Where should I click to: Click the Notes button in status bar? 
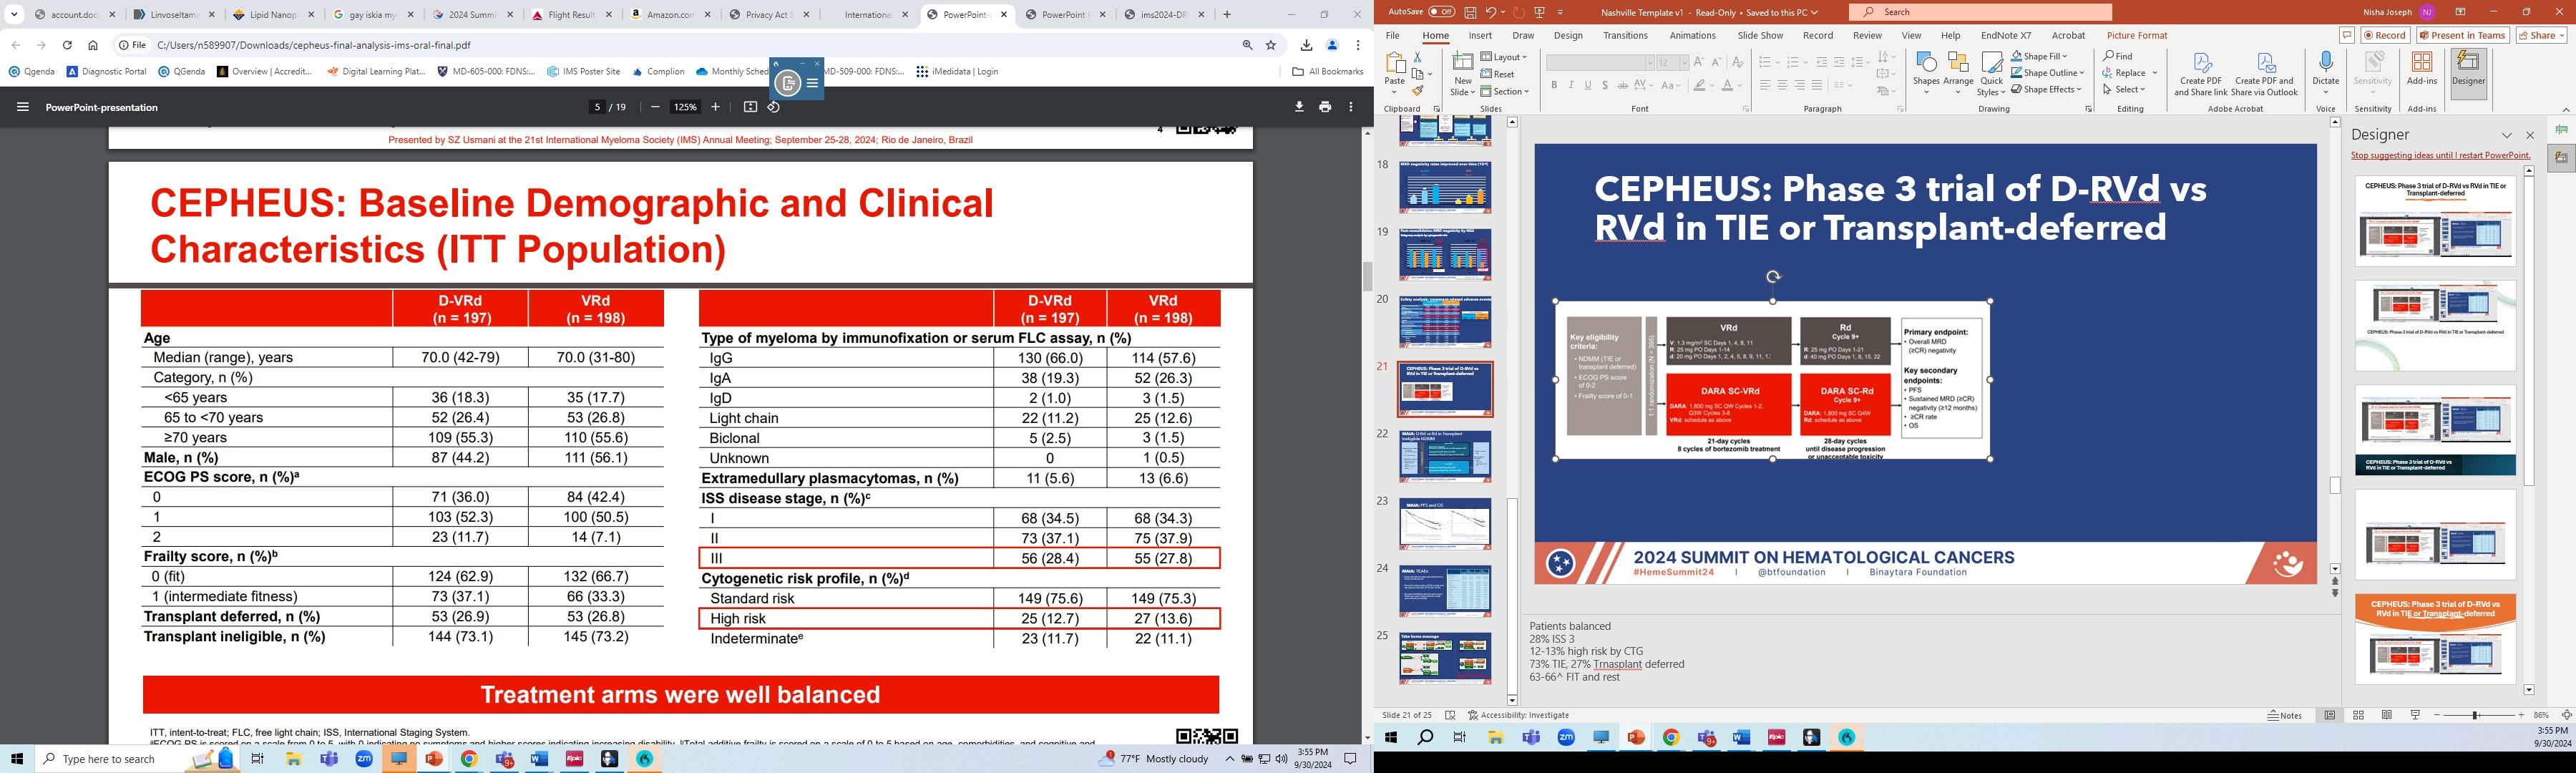(x=2284, y=715)
